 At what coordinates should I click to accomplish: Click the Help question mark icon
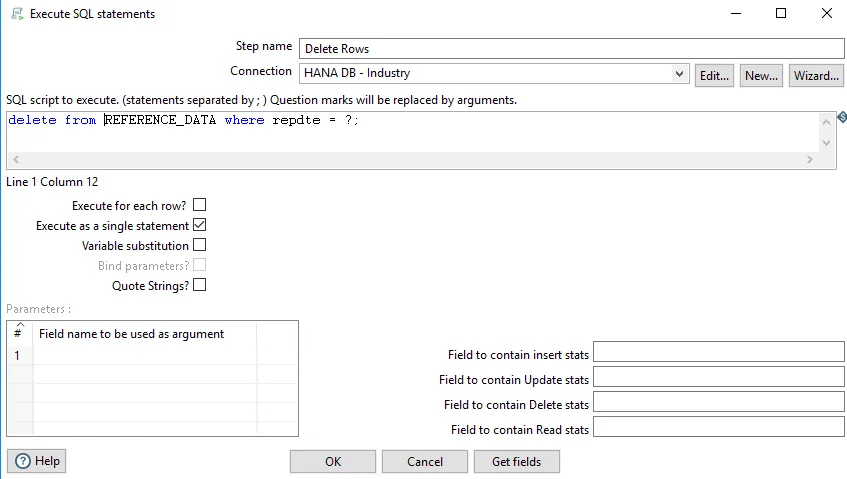(23, 461)
